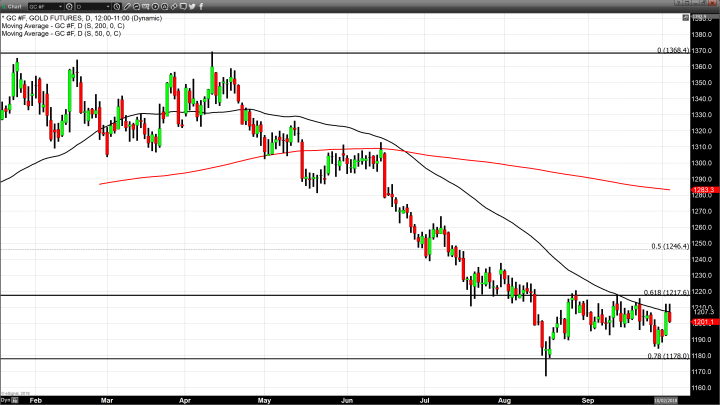Click the Dyn scale toggle at bottom-left
This screenshot has height=405, width=720.
click(x=5, y=400)
